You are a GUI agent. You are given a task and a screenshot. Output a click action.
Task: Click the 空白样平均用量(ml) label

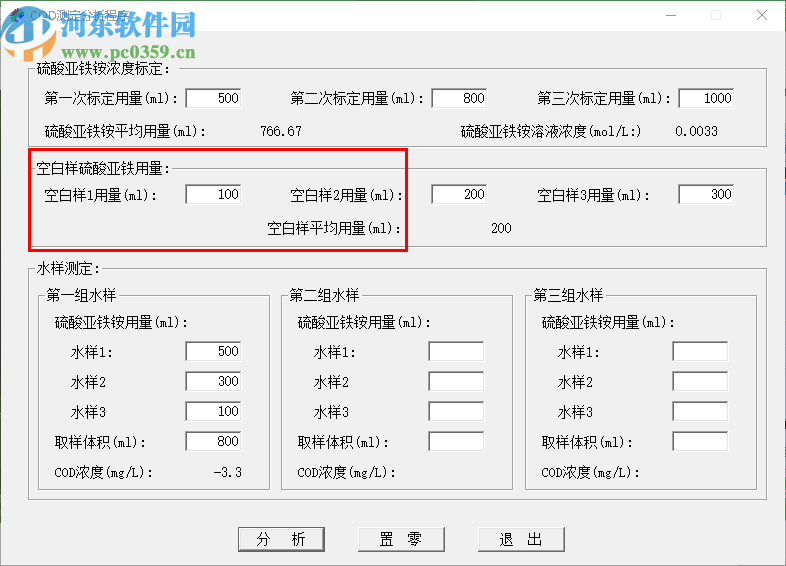click(334, 229)
